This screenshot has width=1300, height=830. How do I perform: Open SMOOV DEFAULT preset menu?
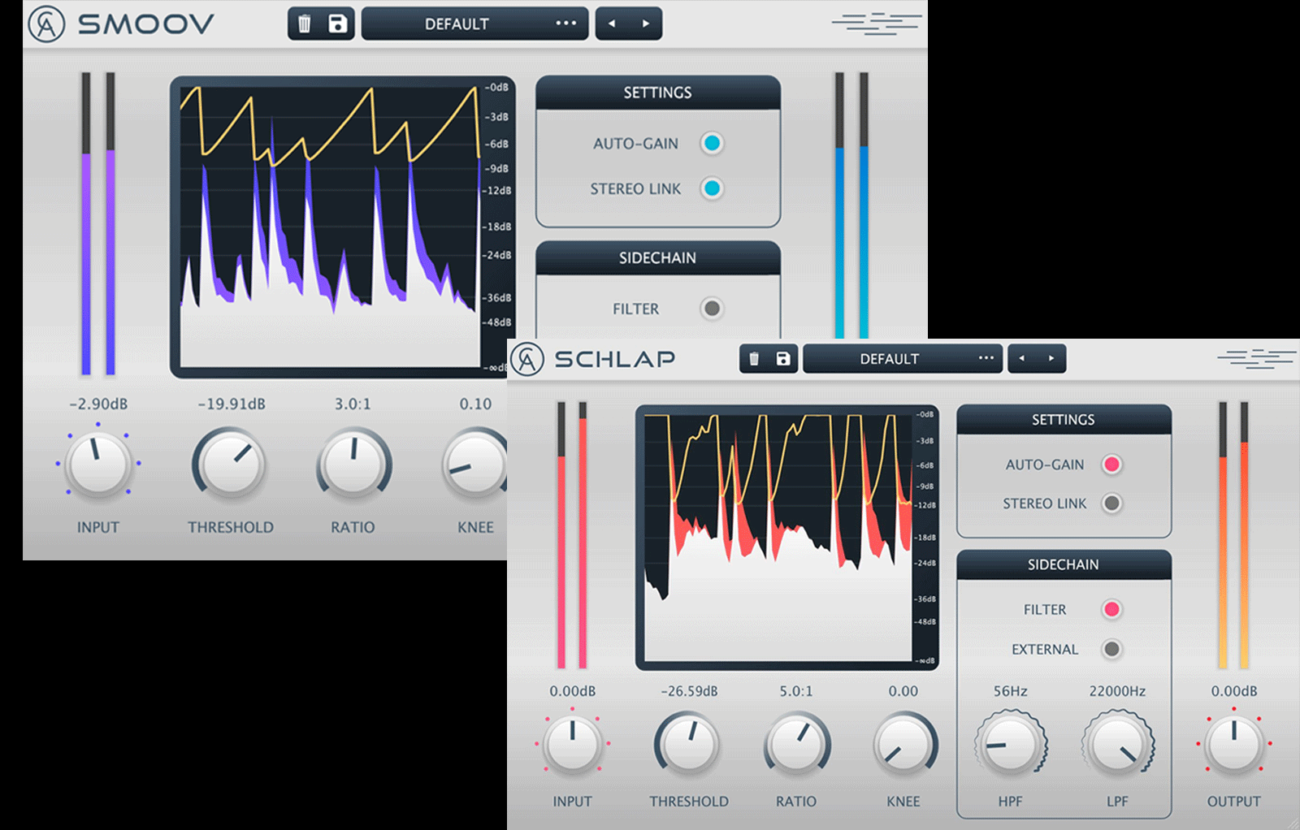pos(475,24)
